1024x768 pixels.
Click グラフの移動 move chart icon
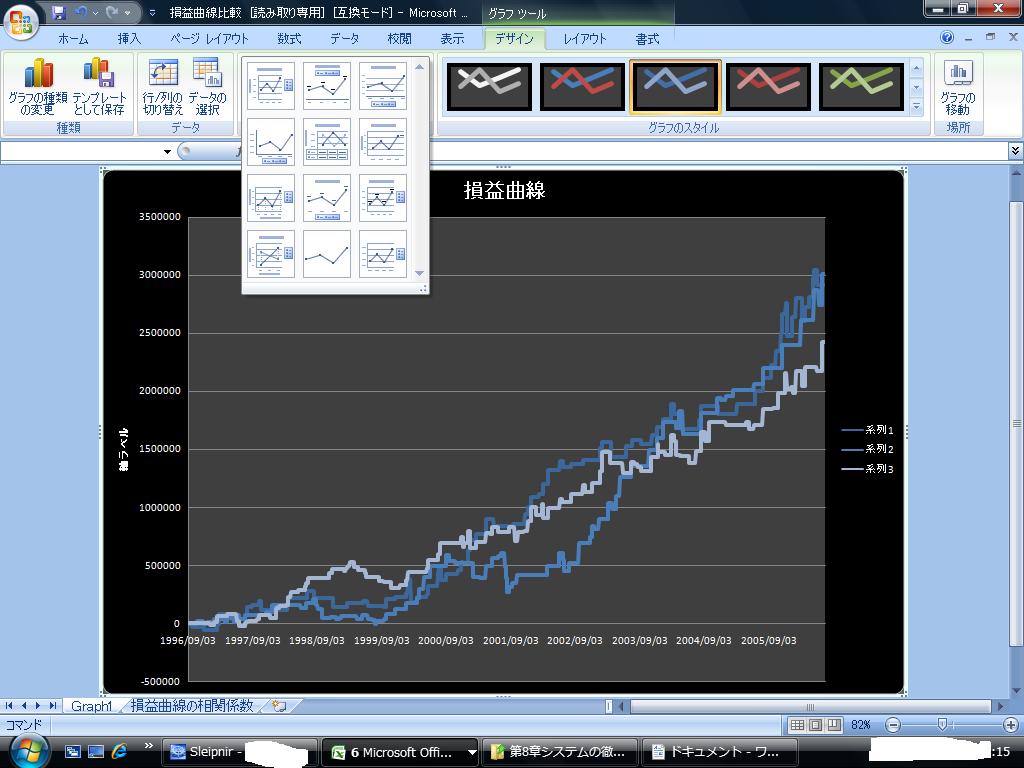pos(958,86)
